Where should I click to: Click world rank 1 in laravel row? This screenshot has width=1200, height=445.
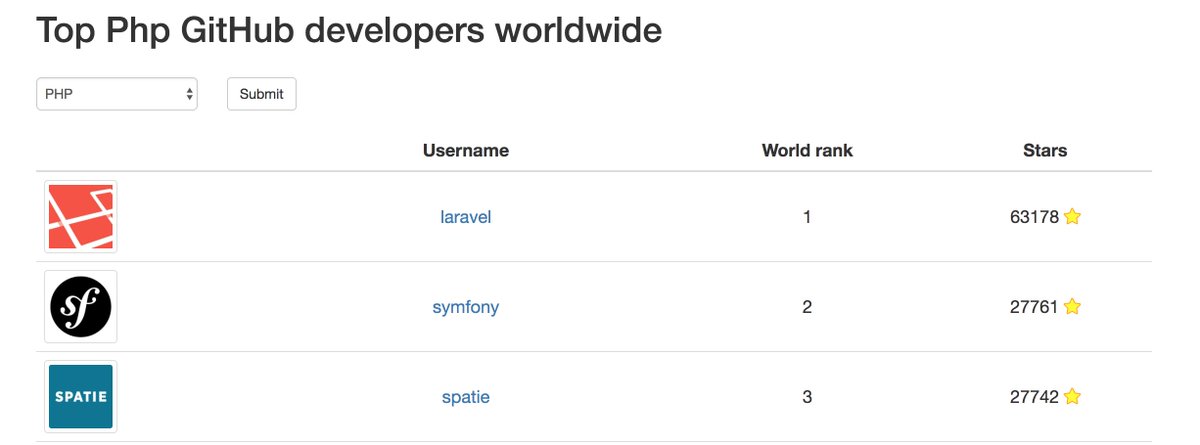(807, 217)
